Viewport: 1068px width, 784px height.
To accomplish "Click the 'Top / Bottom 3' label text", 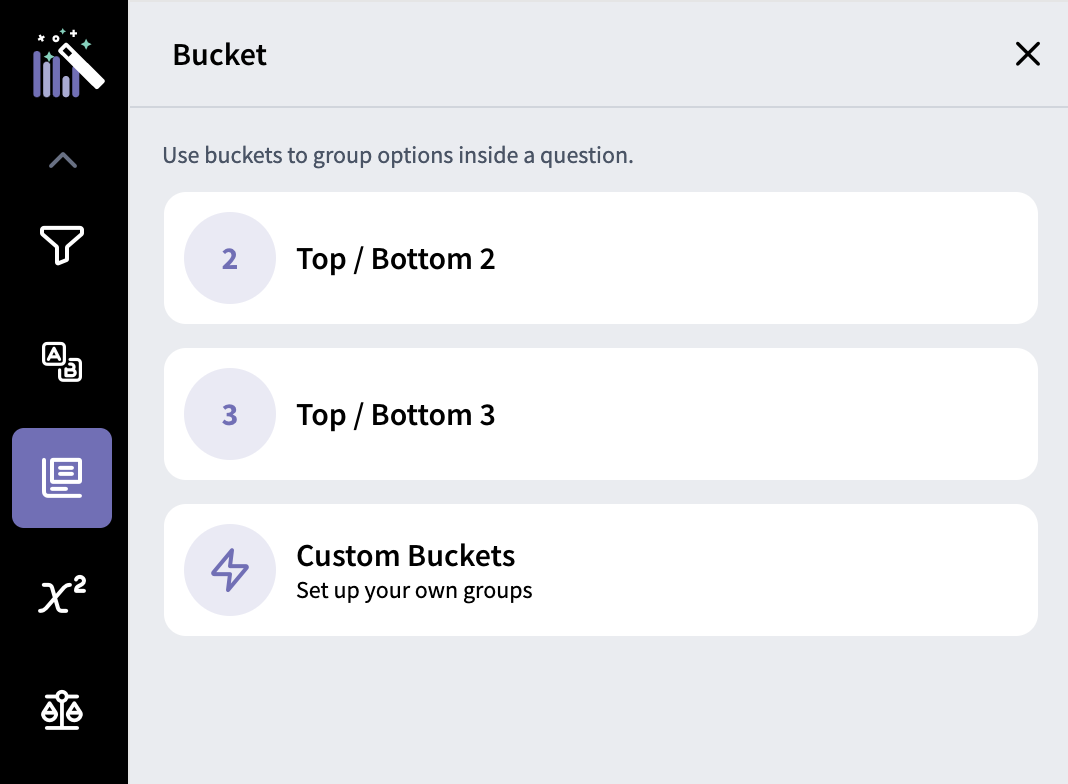I will [x=396, y=415].
